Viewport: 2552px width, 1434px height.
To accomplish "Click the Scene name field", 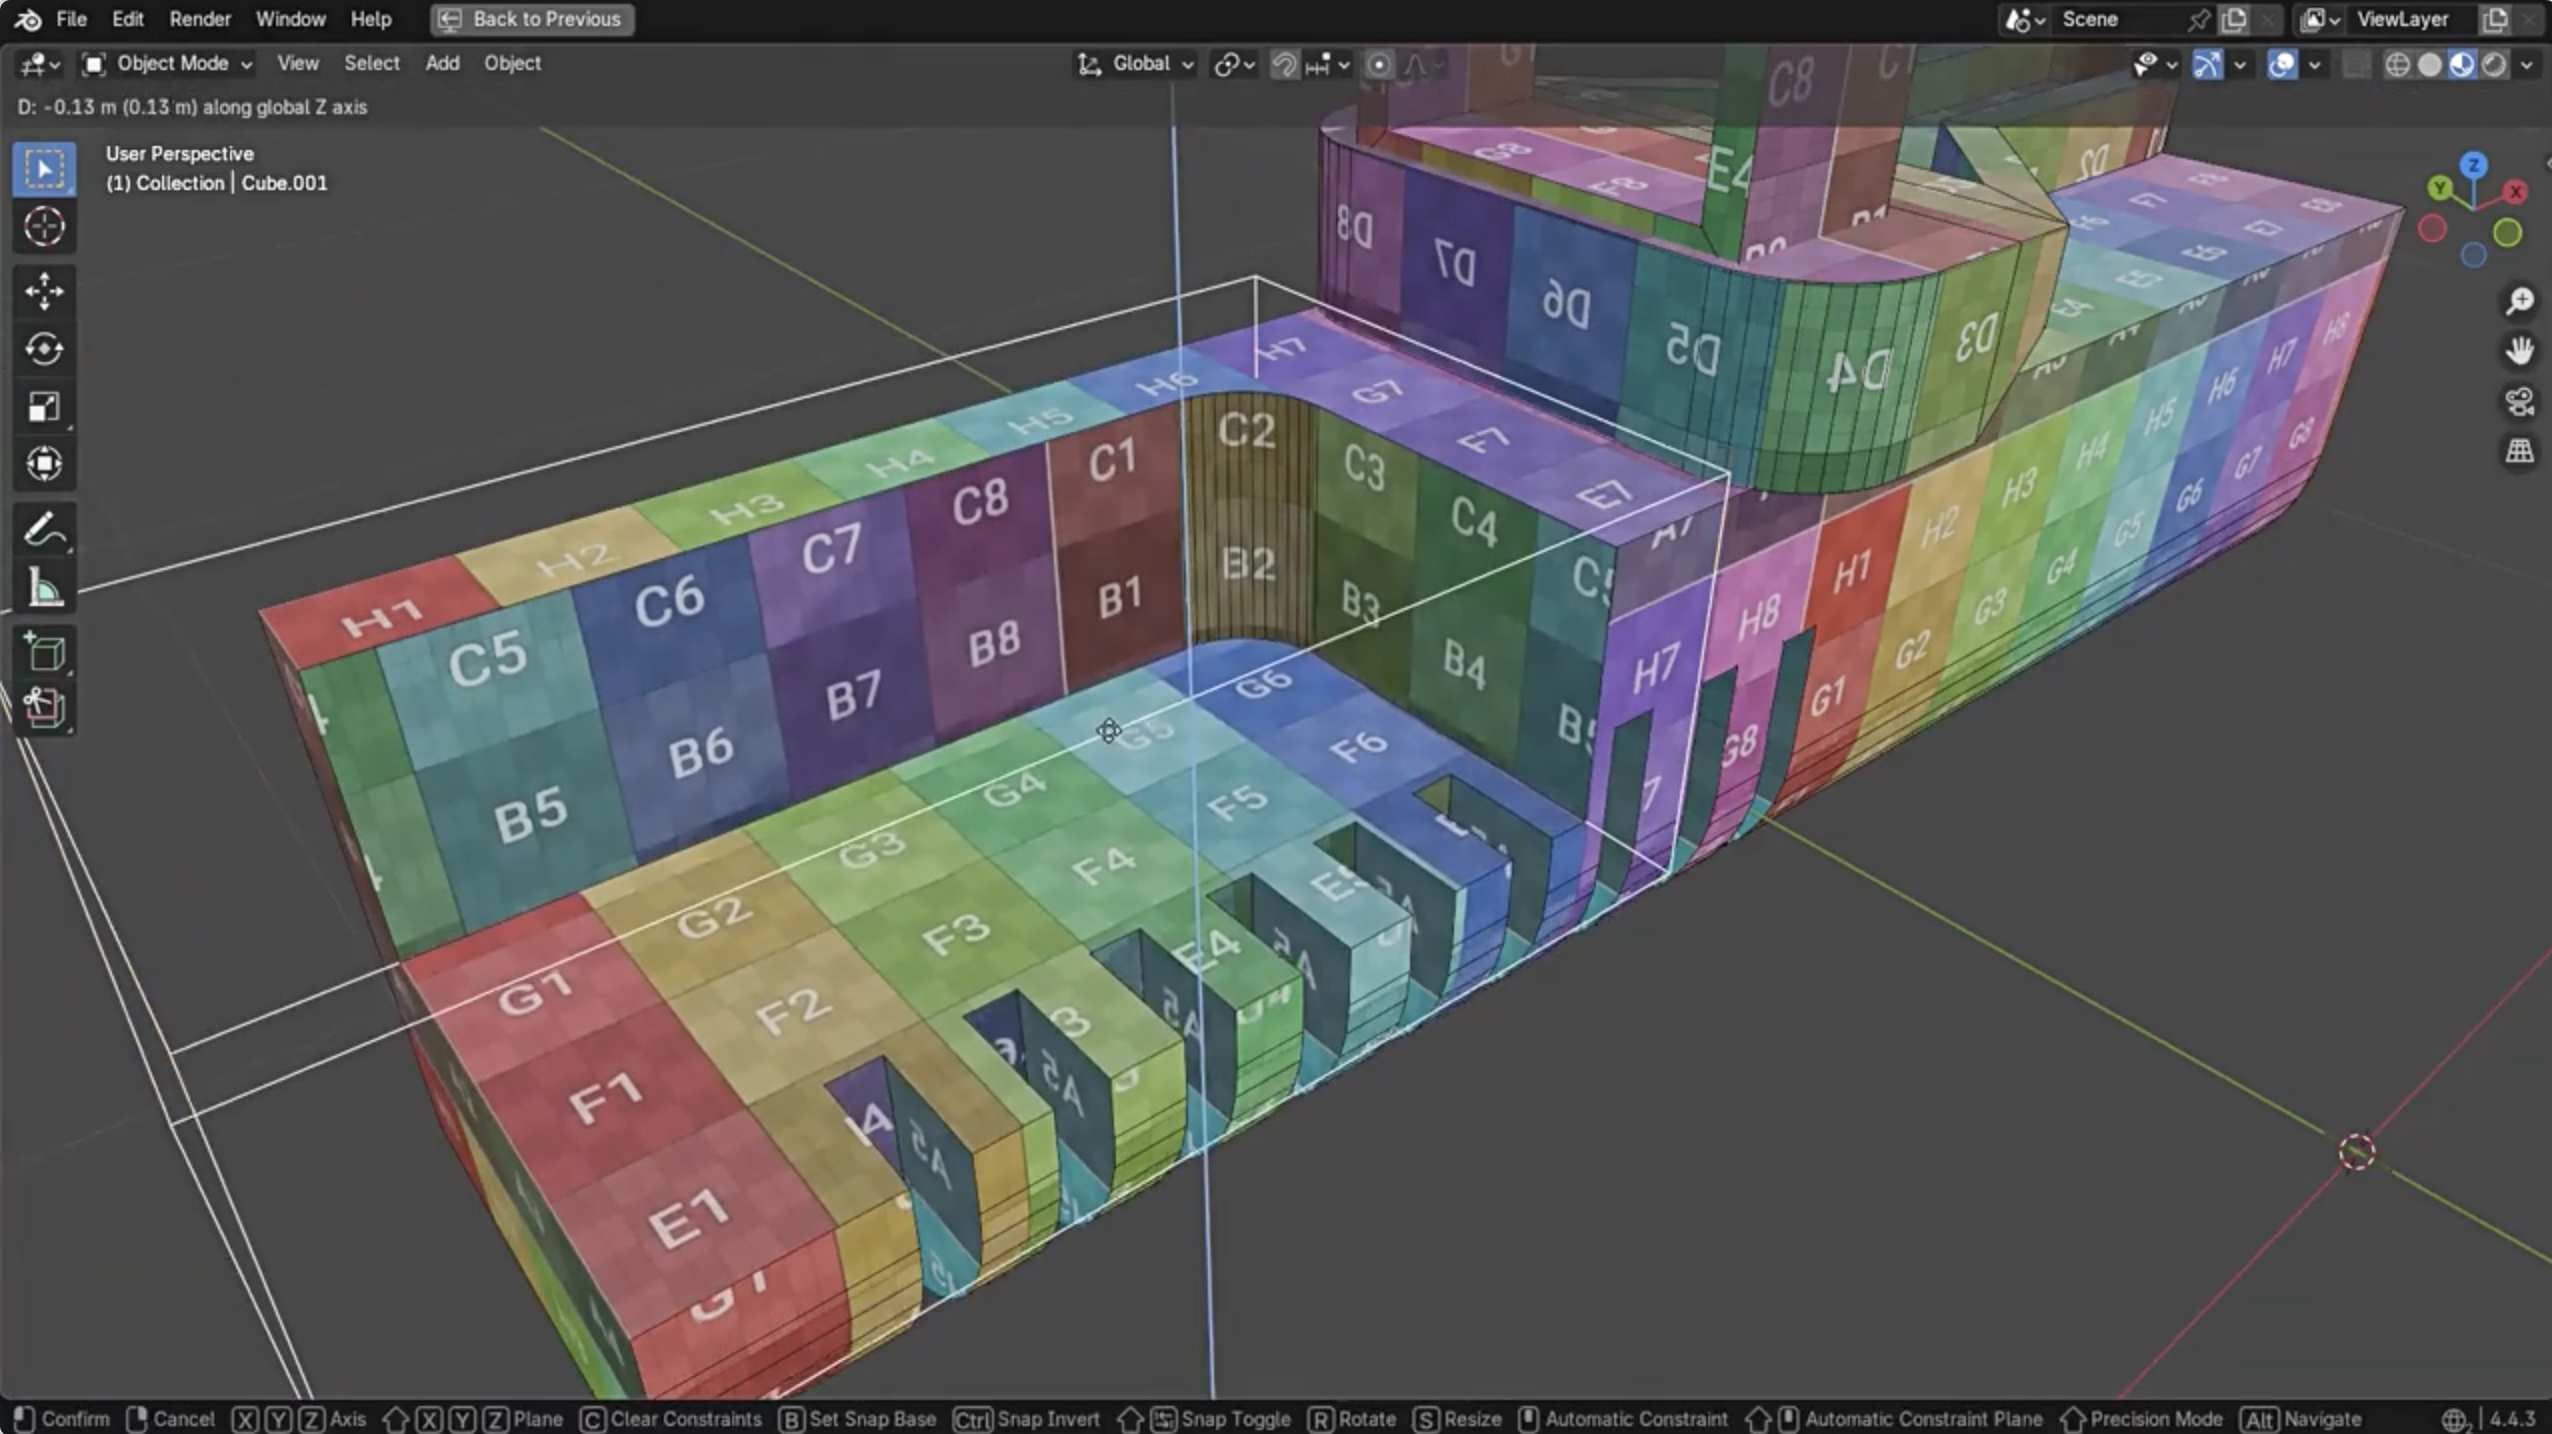I will click(x=2118, y=19).
